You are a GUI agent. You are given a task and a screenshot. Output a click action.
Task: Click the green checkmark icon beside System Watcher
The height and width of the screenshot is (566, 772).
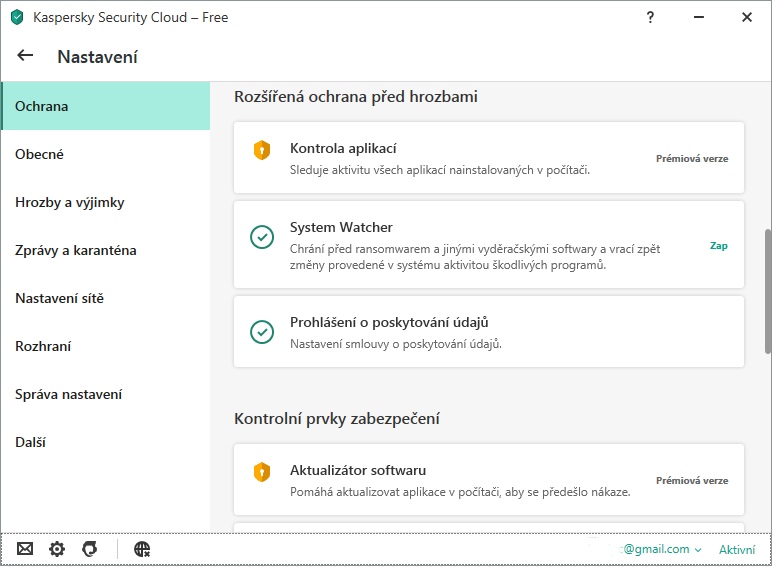tap(261, 237)
